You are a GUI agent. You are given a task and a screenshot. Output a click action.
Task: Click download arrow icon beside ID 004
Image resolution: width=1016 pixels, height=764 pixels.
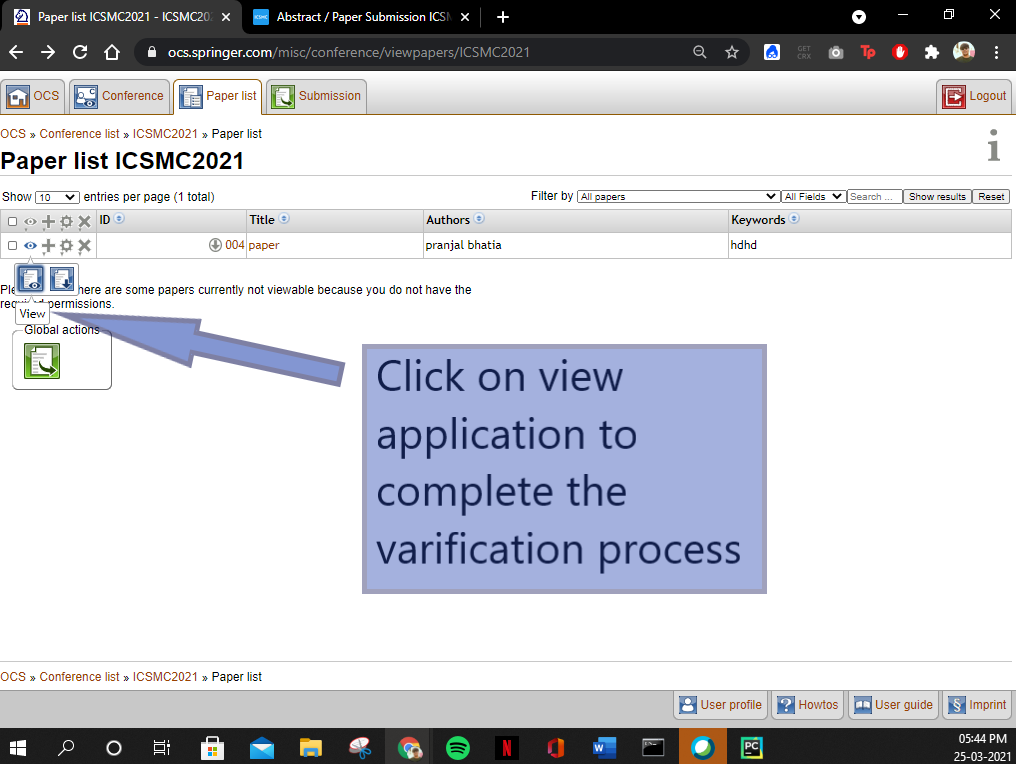(x=215, y=245)
